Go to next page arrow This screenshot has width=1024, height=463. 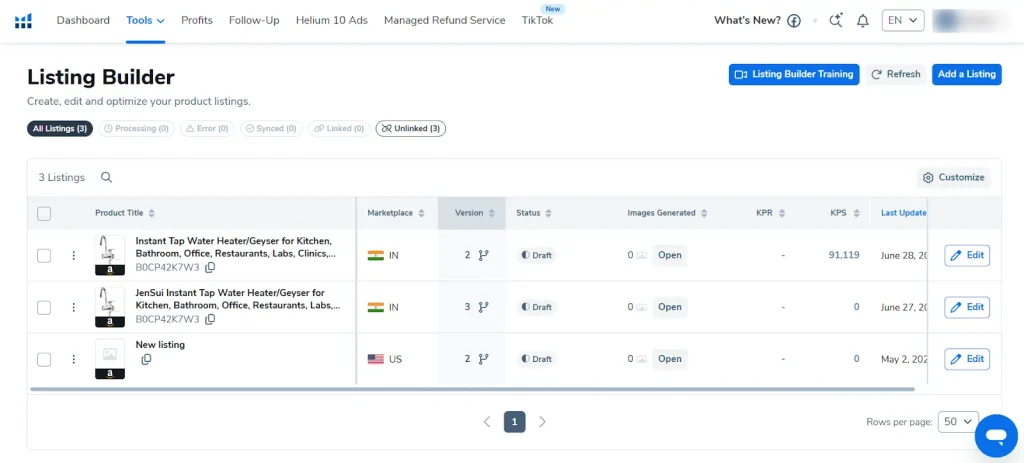coord(542,422)
